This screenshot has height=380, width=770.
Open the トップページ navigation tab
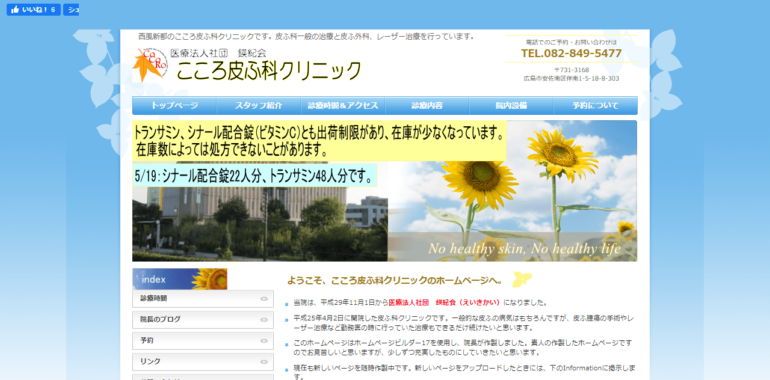[x=174, y=106]
